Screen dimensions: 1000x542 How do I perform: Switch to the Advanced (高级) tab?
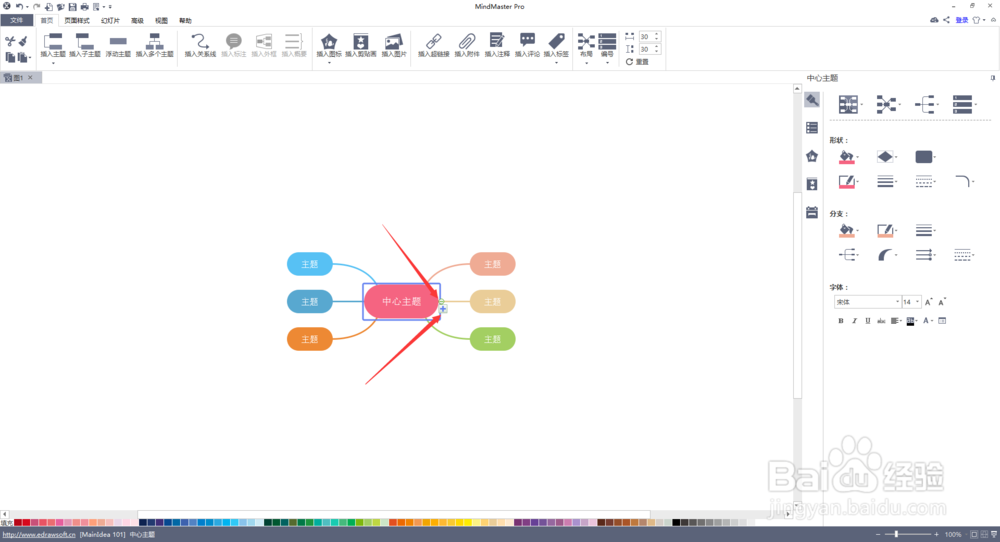point(137,20)
